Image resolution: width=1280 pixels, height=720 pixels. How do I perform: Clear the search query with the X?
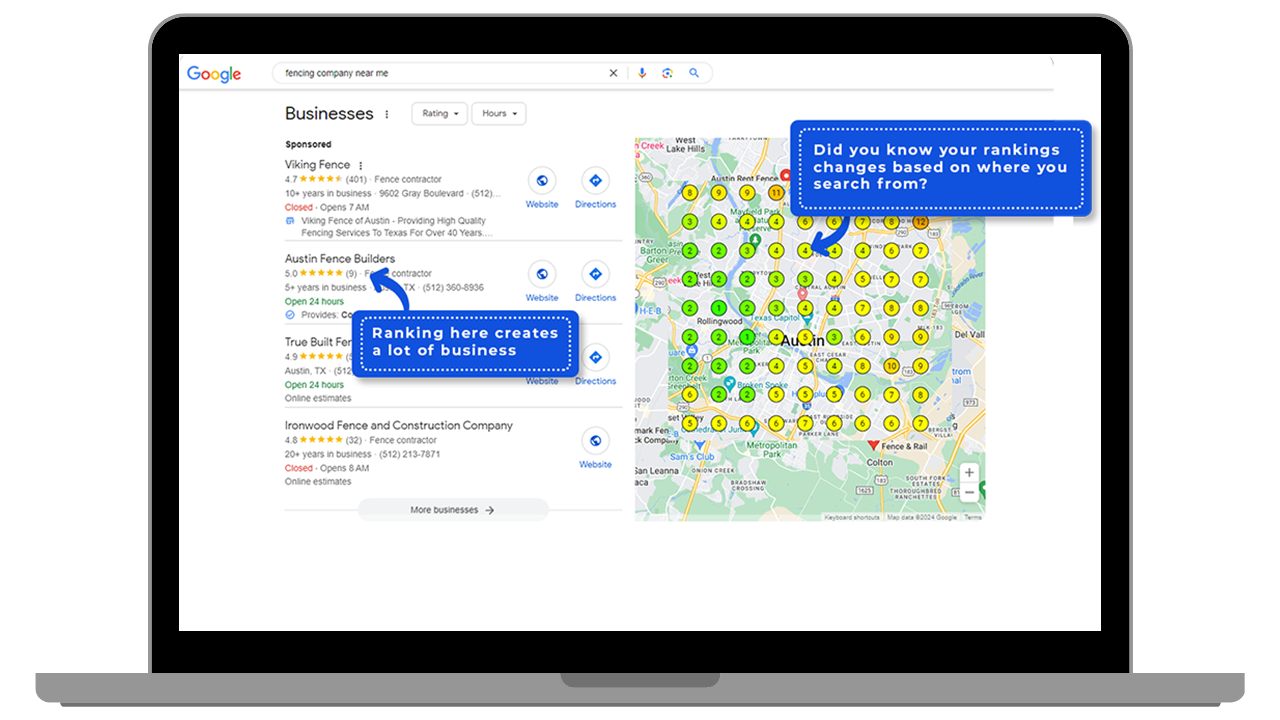point(614,73)
